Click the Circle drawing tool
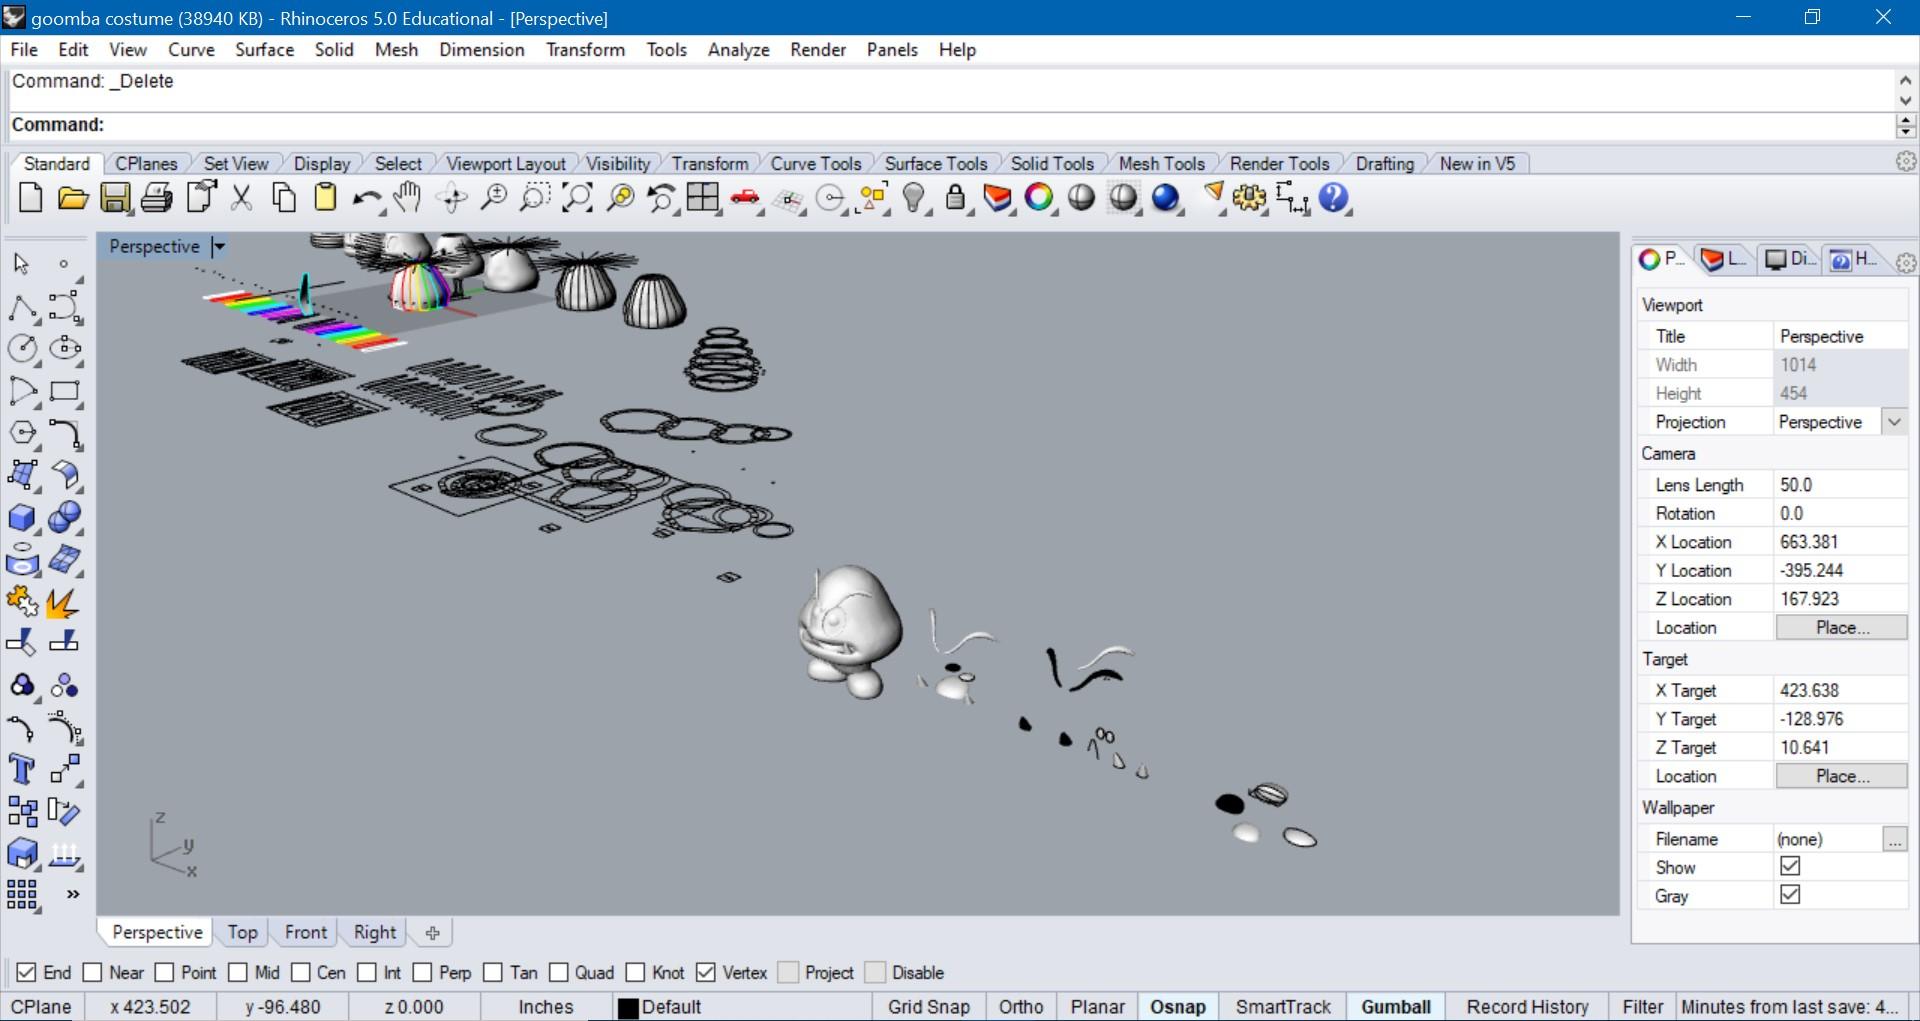This screenshot has height=1021, width=1920. [x=22, y=348]
